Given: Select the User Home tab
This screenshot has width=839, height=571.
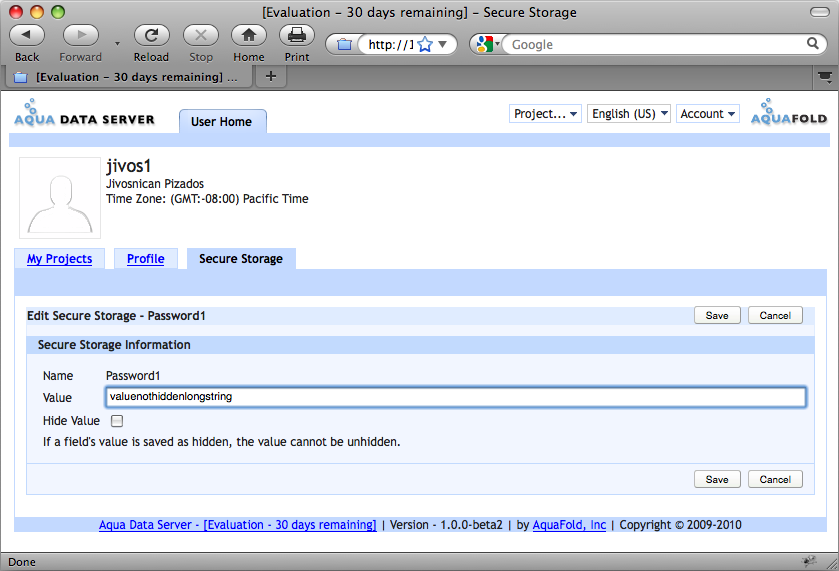Looking at the screenshot, I should [223, 121].
